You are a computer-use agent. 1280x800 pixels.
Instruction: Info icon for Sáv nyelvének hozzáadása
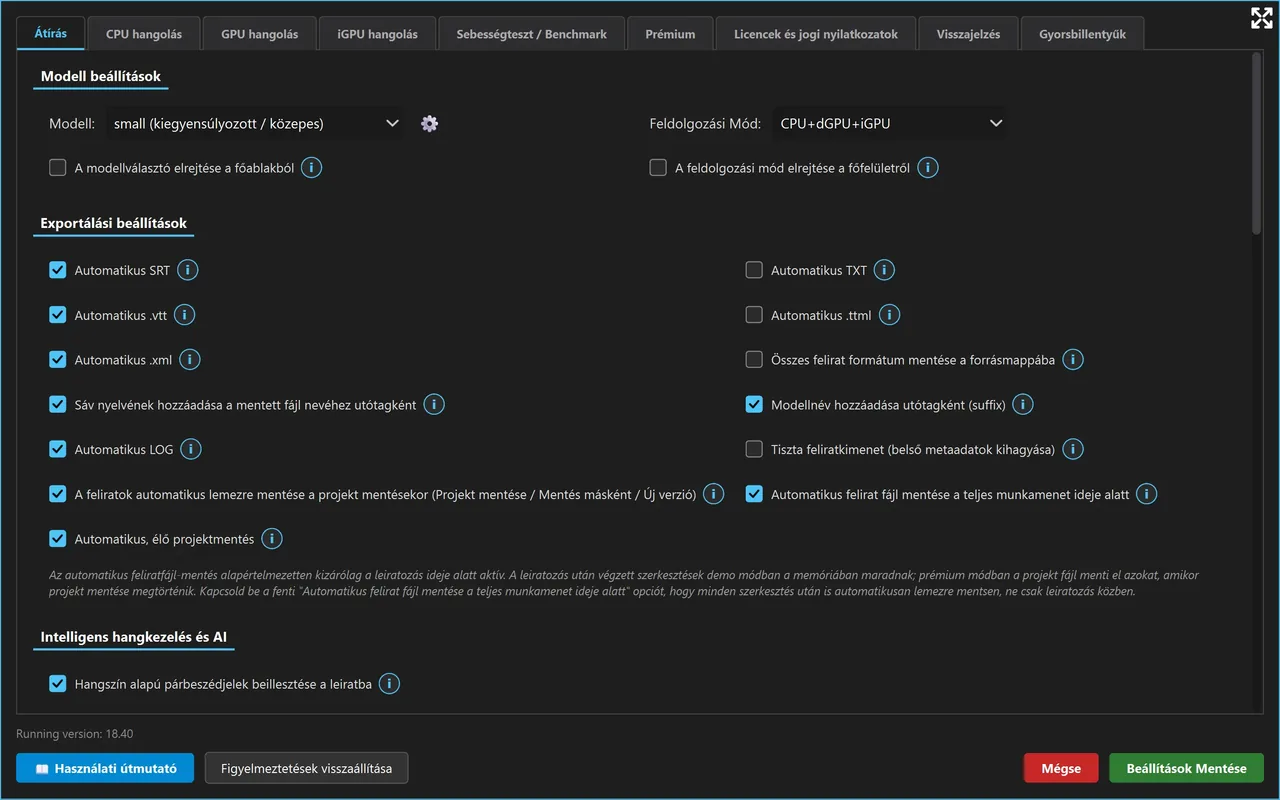pos(434,405)
